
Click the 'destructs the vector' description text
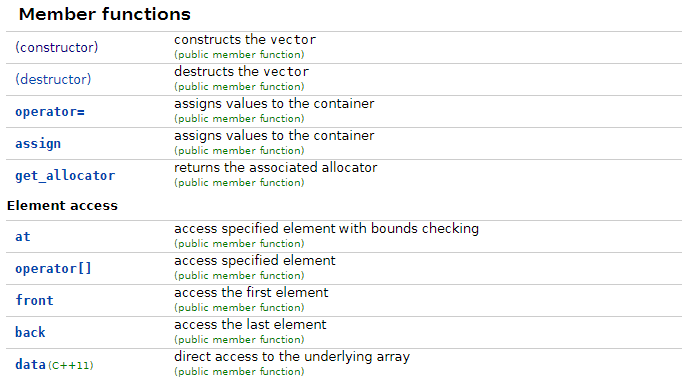[241, 71]
